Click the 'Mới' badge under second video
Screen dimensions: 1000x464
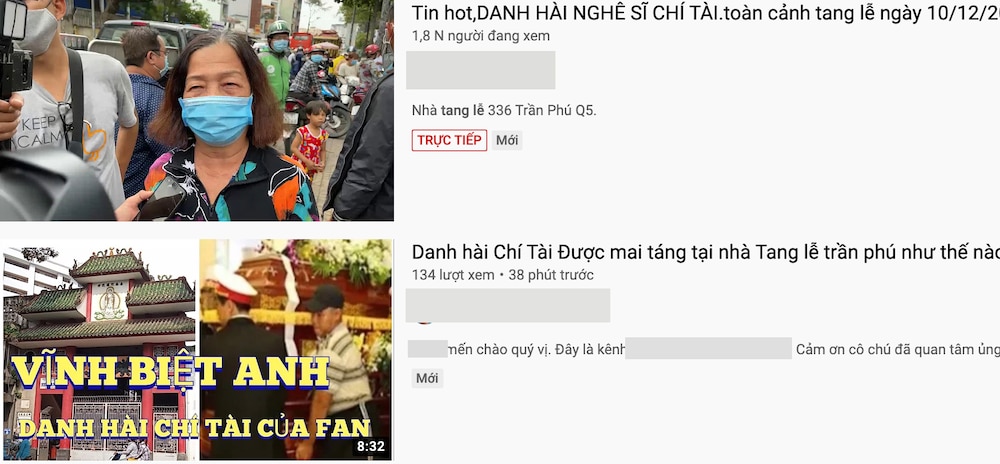pyautogui.click(x=427, y=378)
